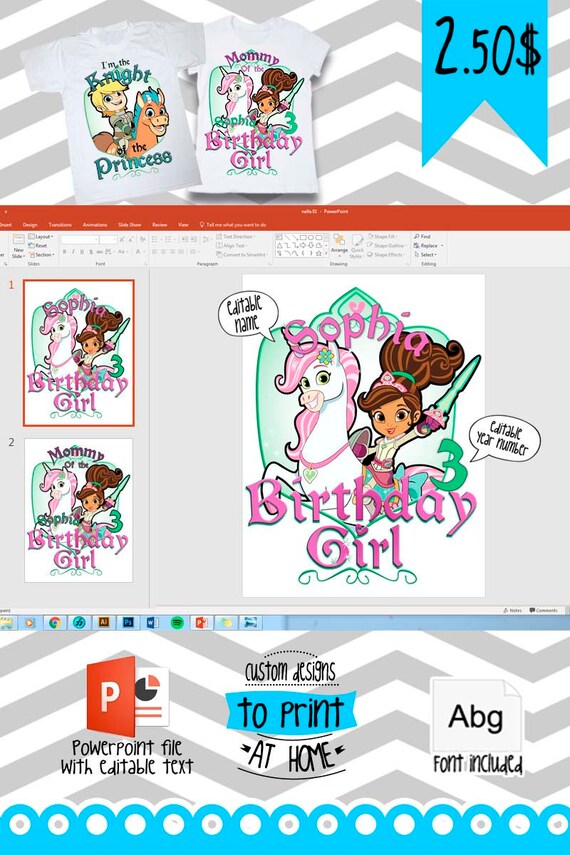
Task: Toggle Bold formatting
Action: [64, 252]
